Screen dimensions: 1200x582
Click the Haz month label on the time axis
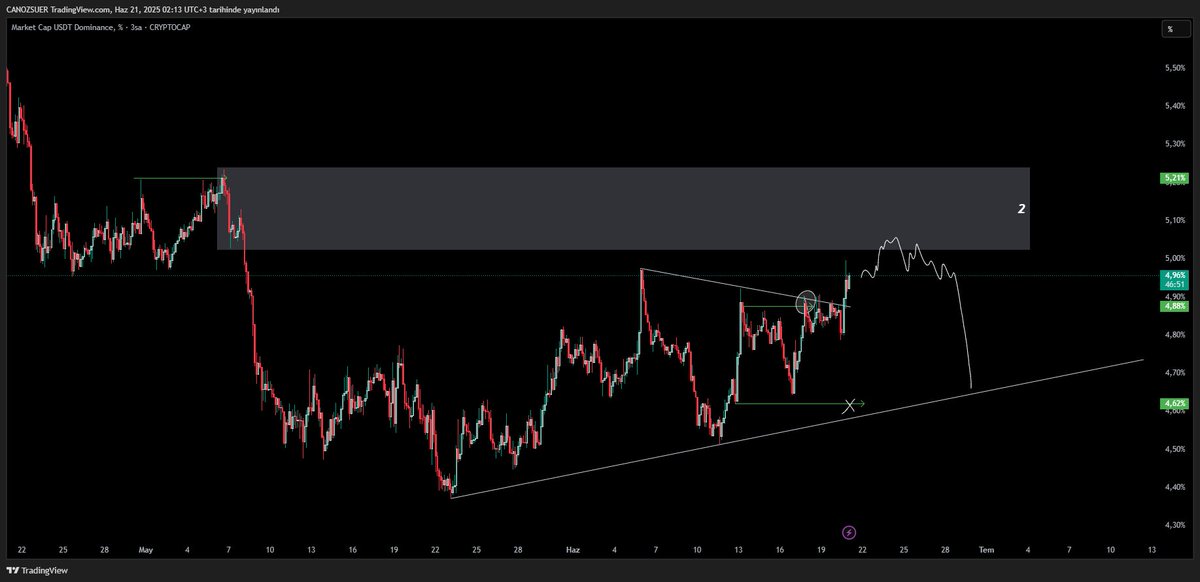[x=572, y=549]
